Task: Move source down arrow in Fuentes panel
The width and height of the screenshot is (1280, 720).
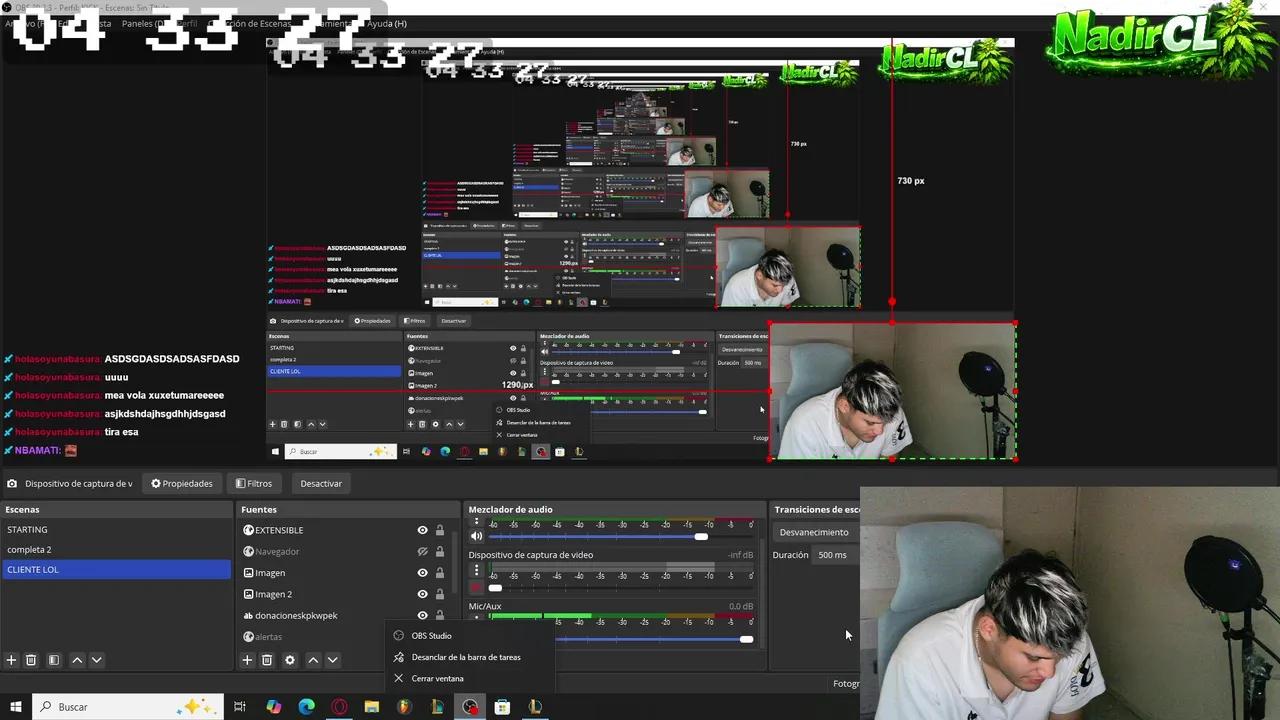Action: (x=332, y=660)
